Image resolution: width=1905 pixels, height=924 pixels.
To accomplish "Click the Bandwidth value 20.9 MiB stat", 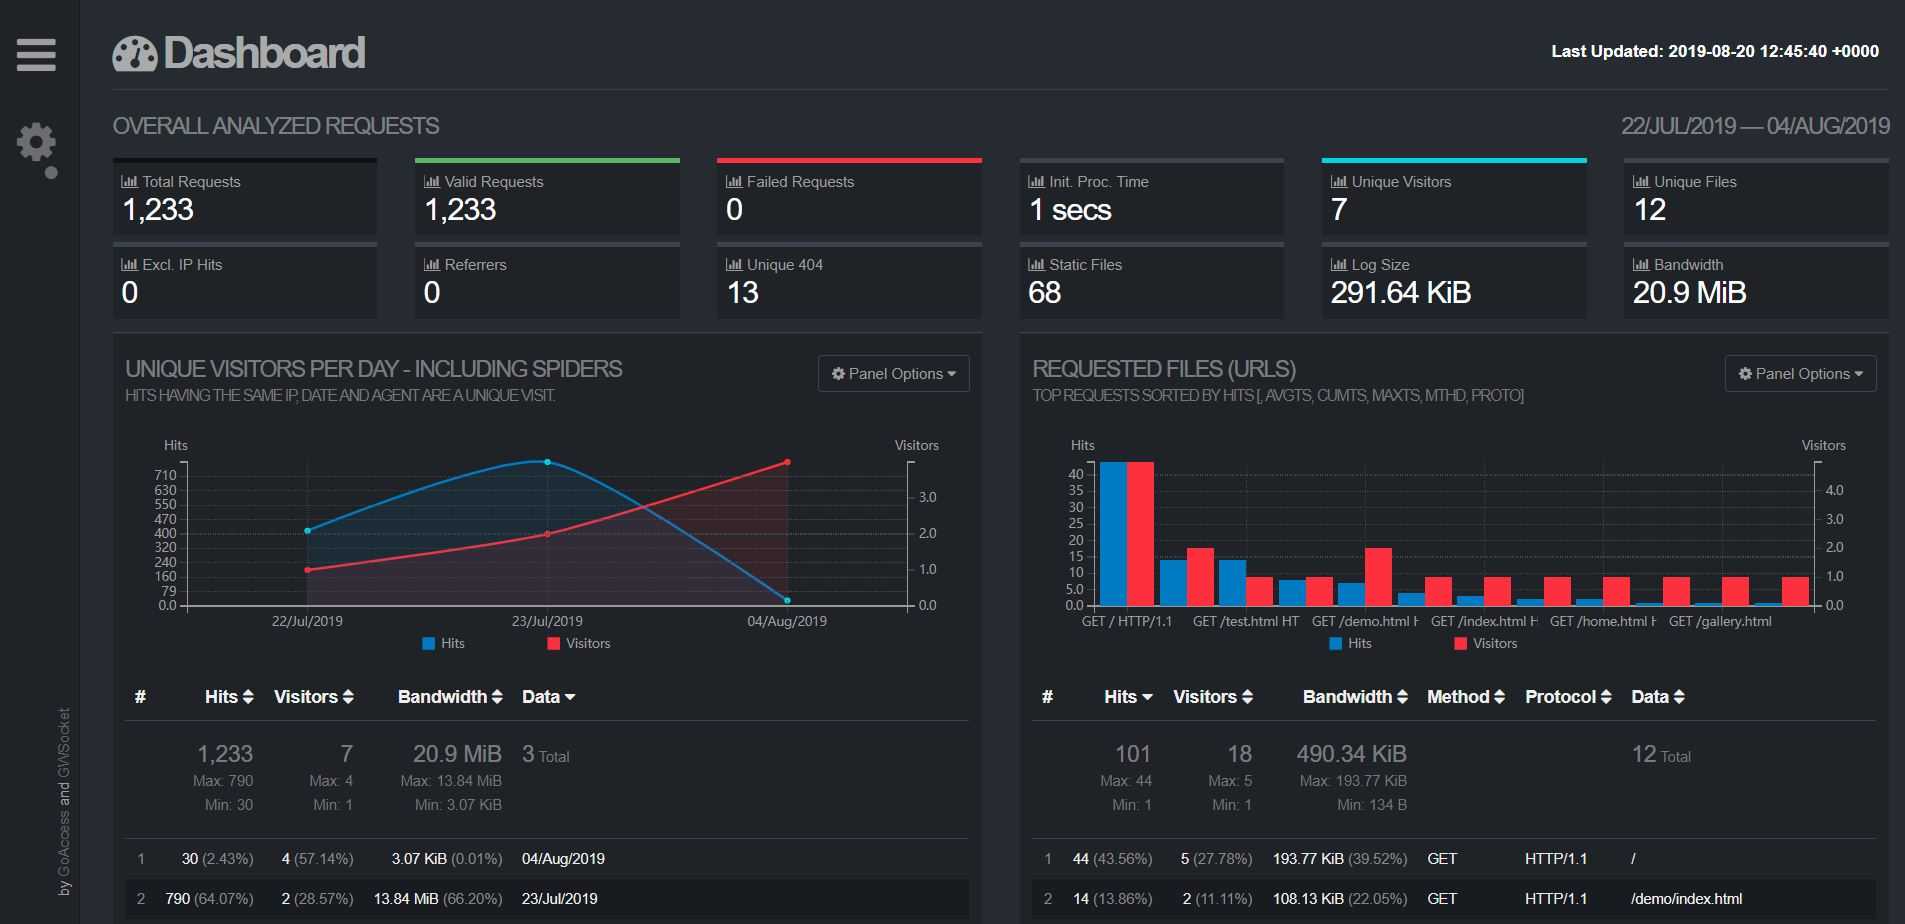I will tap(1689, 293).
